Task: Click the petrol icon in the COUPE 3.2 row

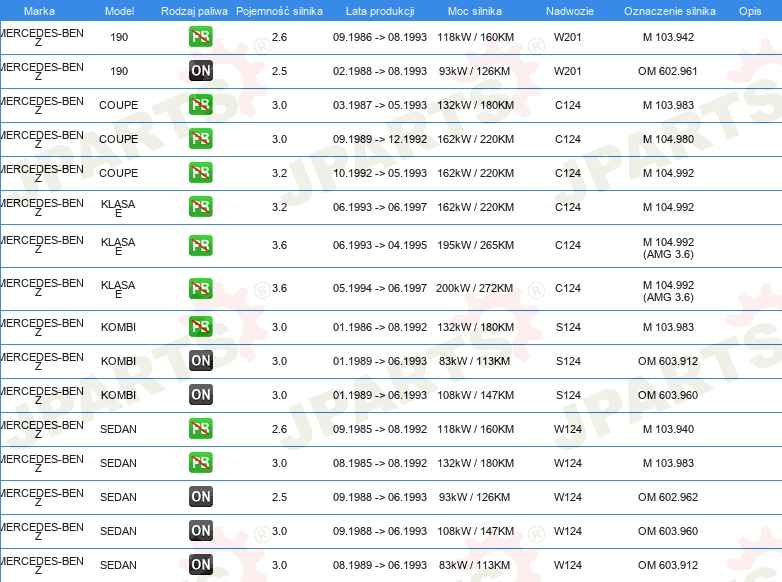Action: pos(201,173)
